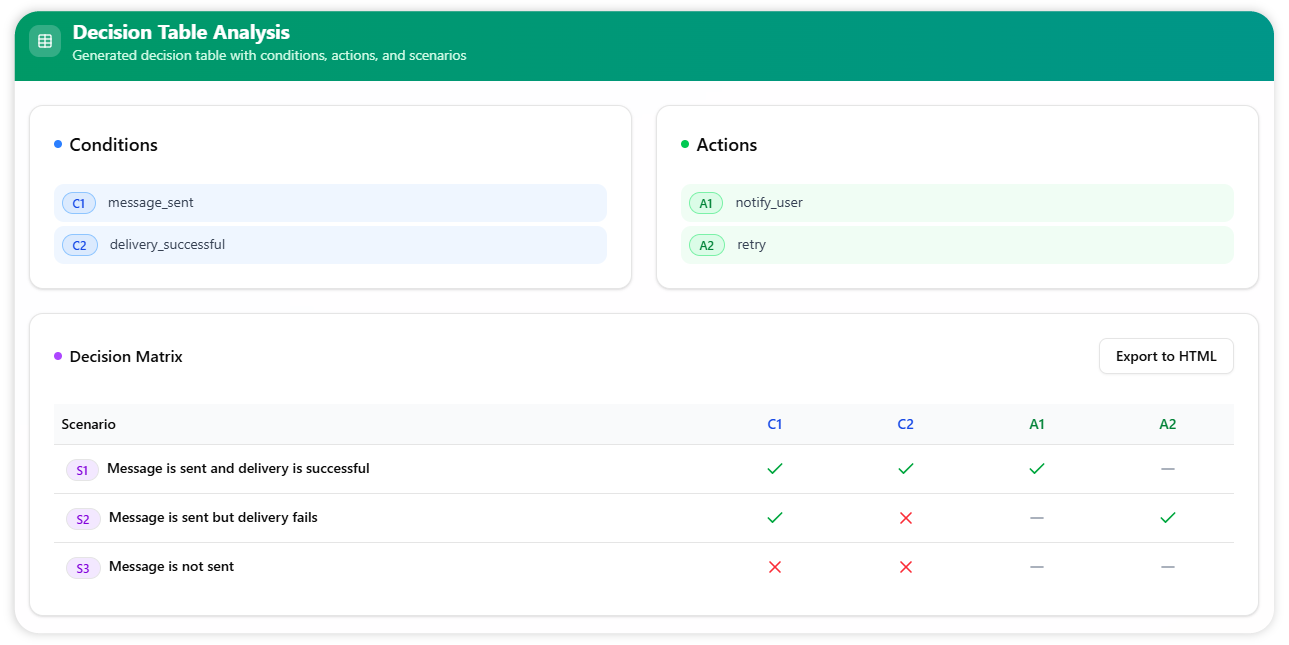The image size is (1289, 645).
Task: Click the Scenario column header
Action: [88, 424]
